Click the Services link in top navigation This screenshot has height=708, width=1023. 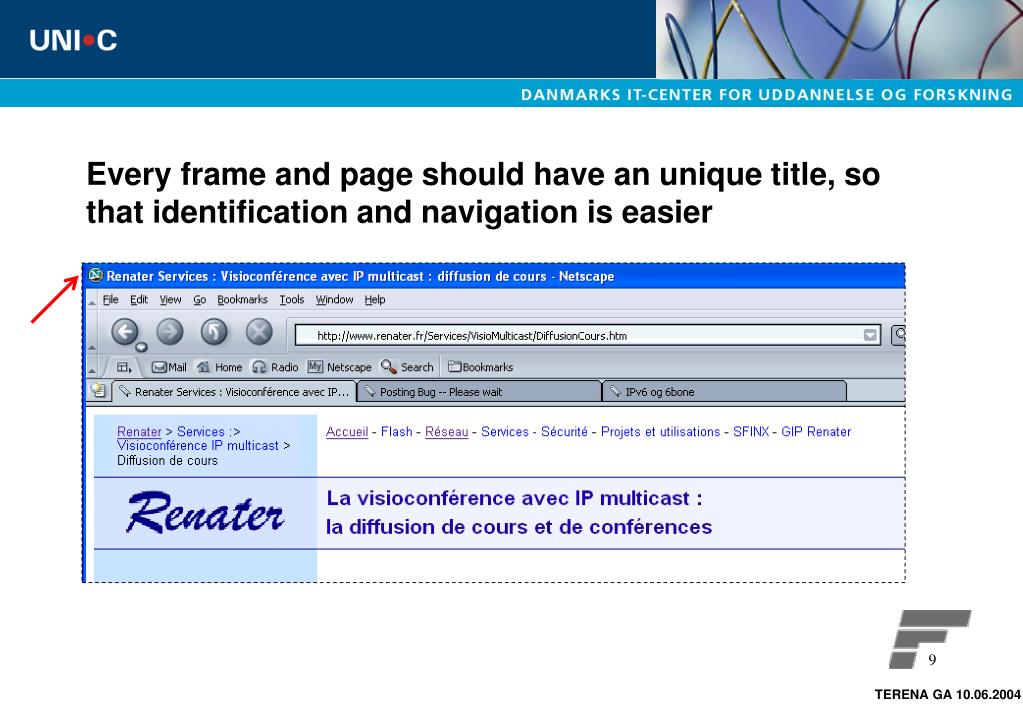point(504,432)
